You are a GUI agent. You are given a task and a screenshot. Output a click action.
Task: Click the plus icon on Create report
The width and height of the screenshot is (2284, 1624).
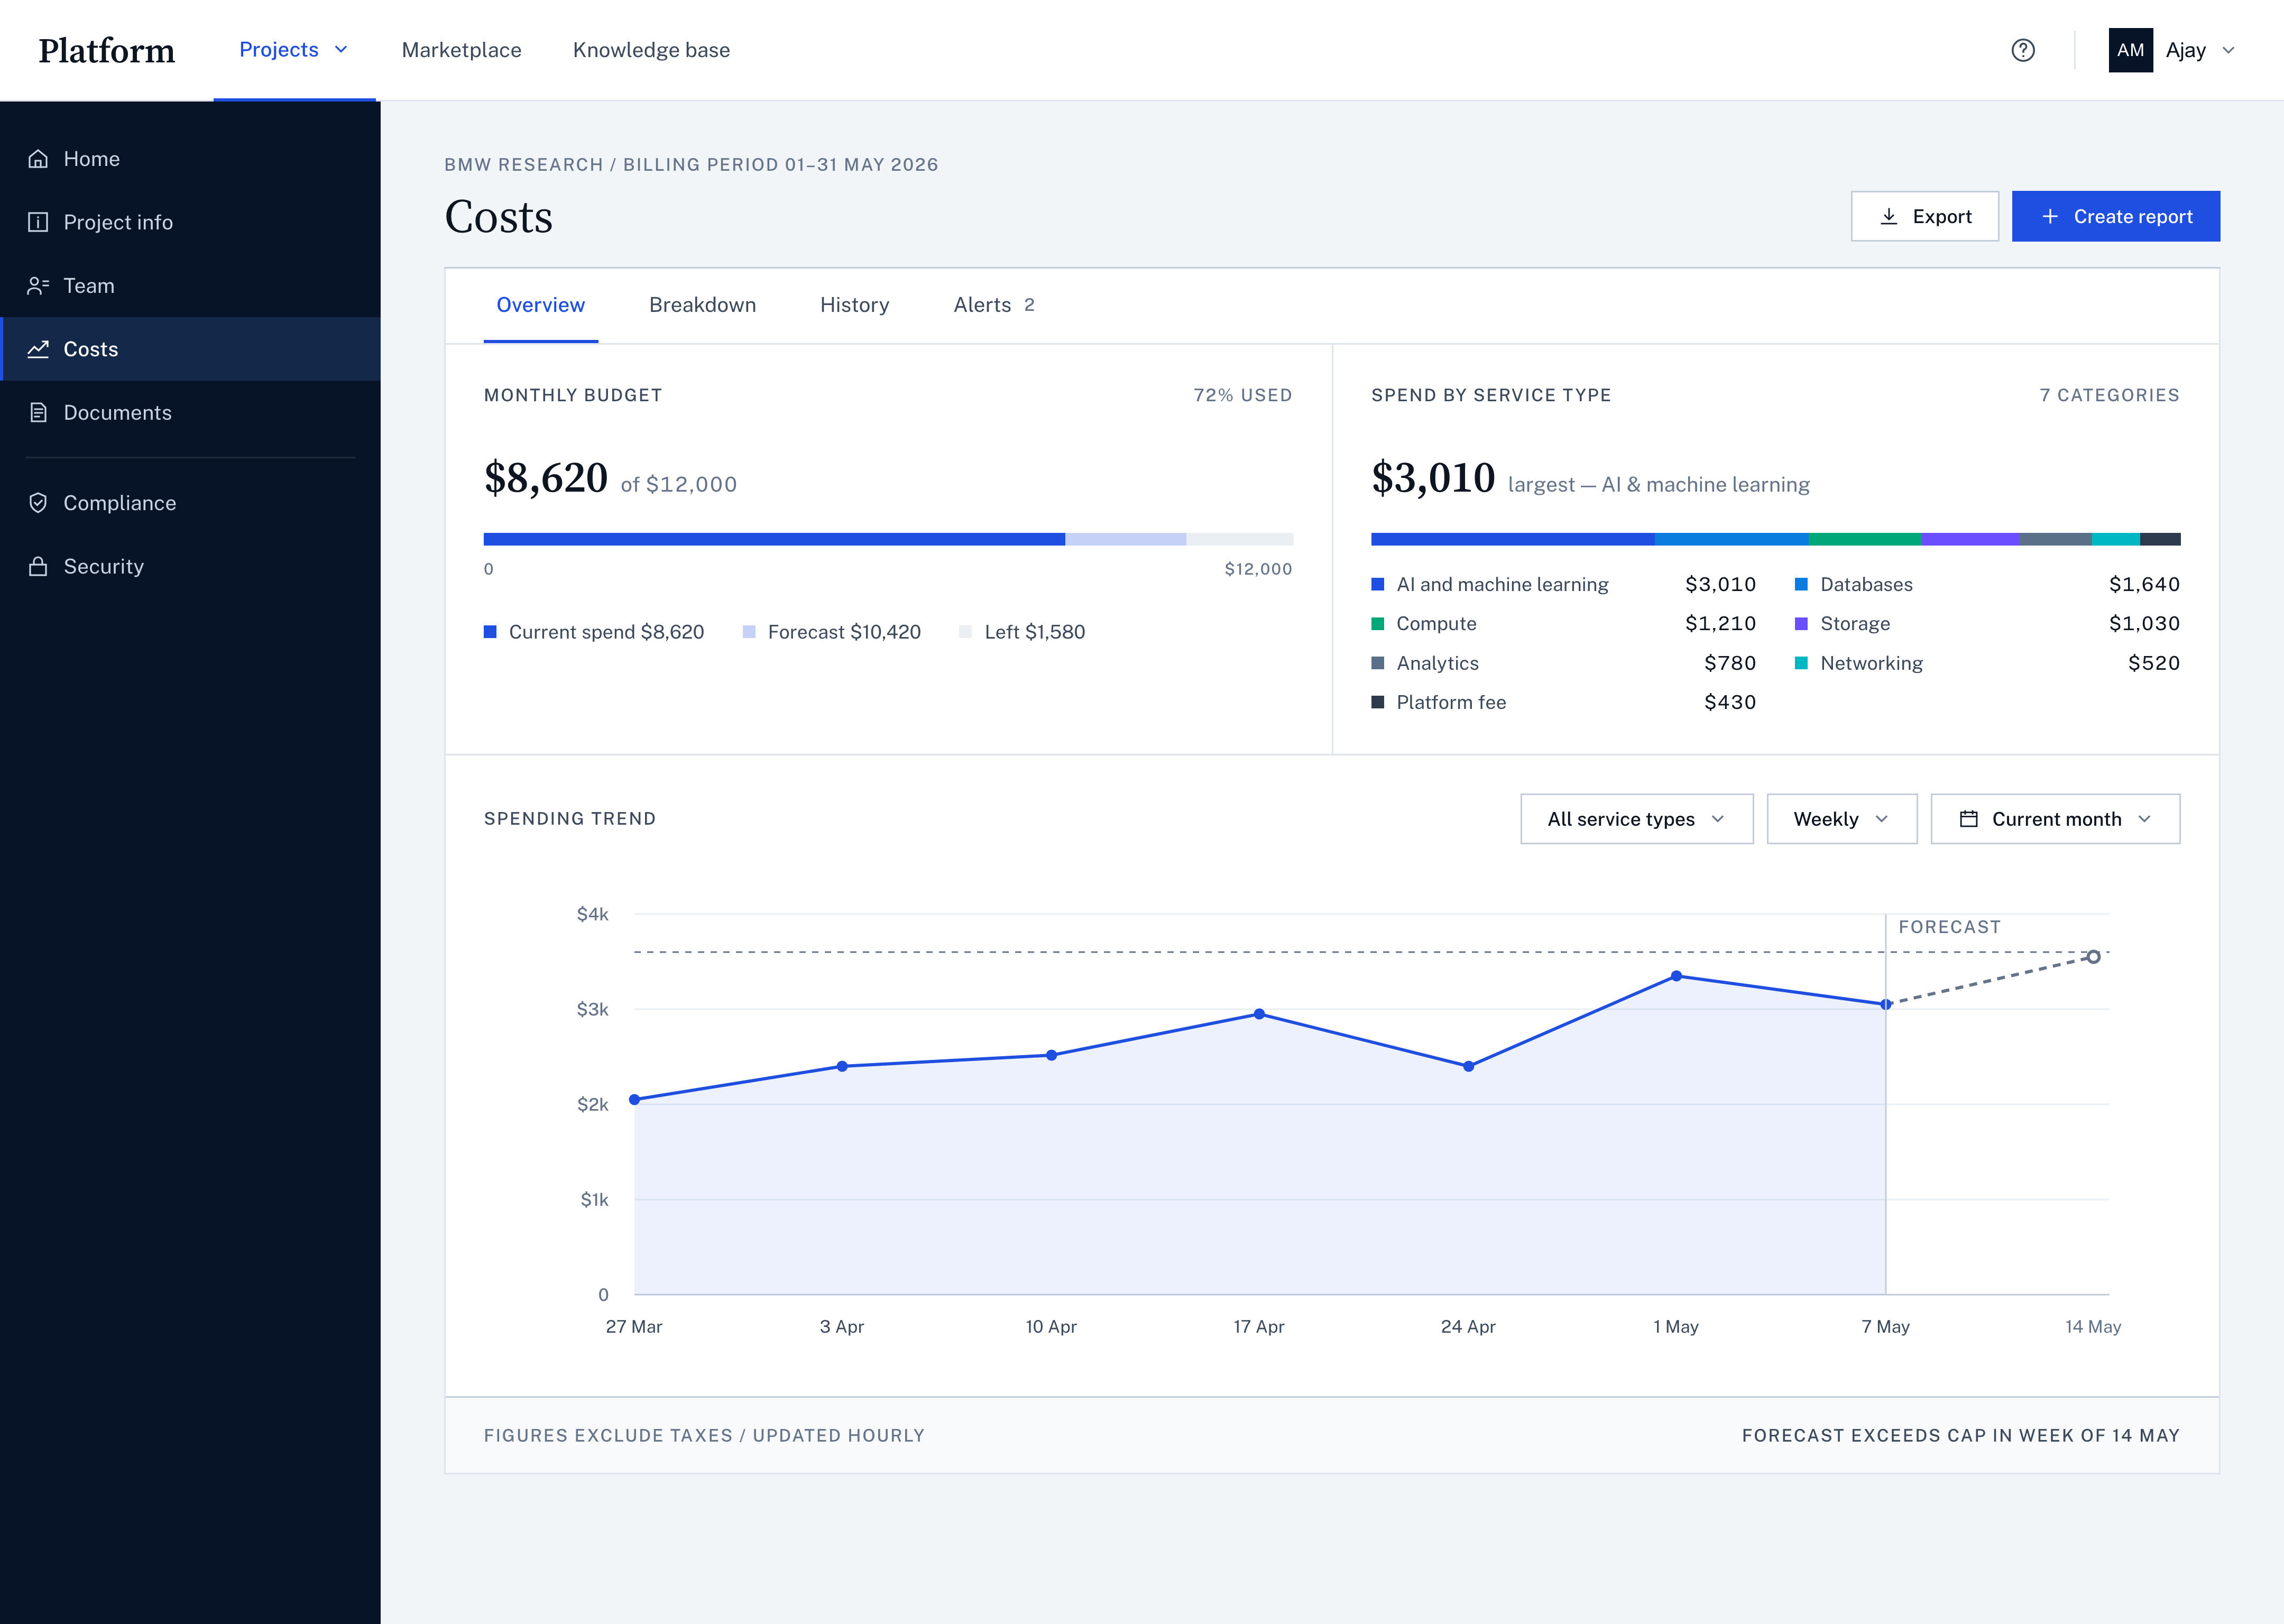tap(2050, 217)
